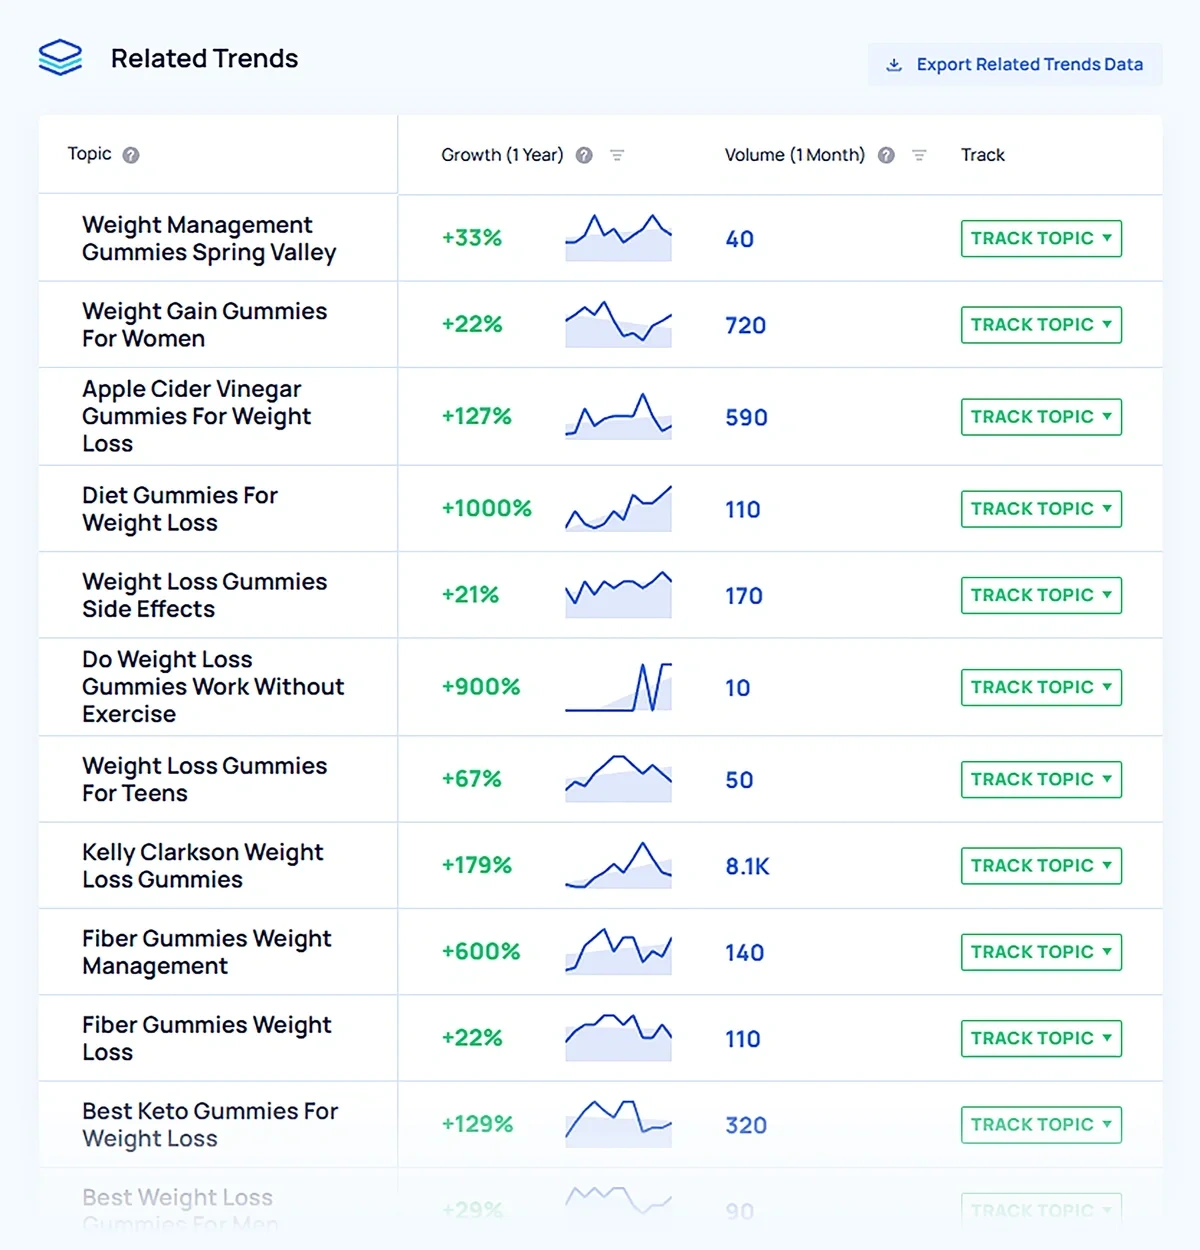The width and height of the screenshot is (1200, 1250).
Task: Click the Topic column help icon
Action: 131,155
